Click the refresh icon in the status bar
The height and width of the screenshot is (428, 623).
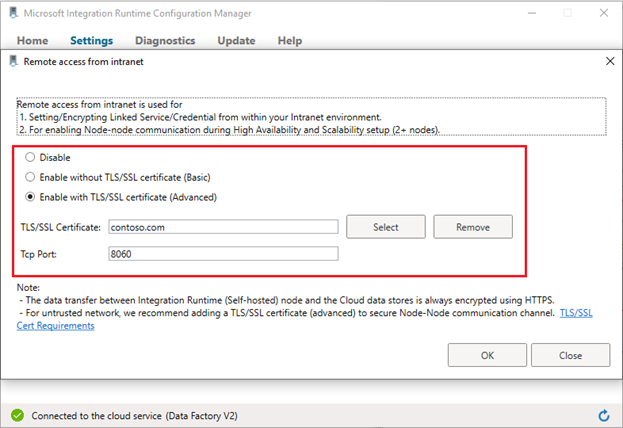click(604, 416)
